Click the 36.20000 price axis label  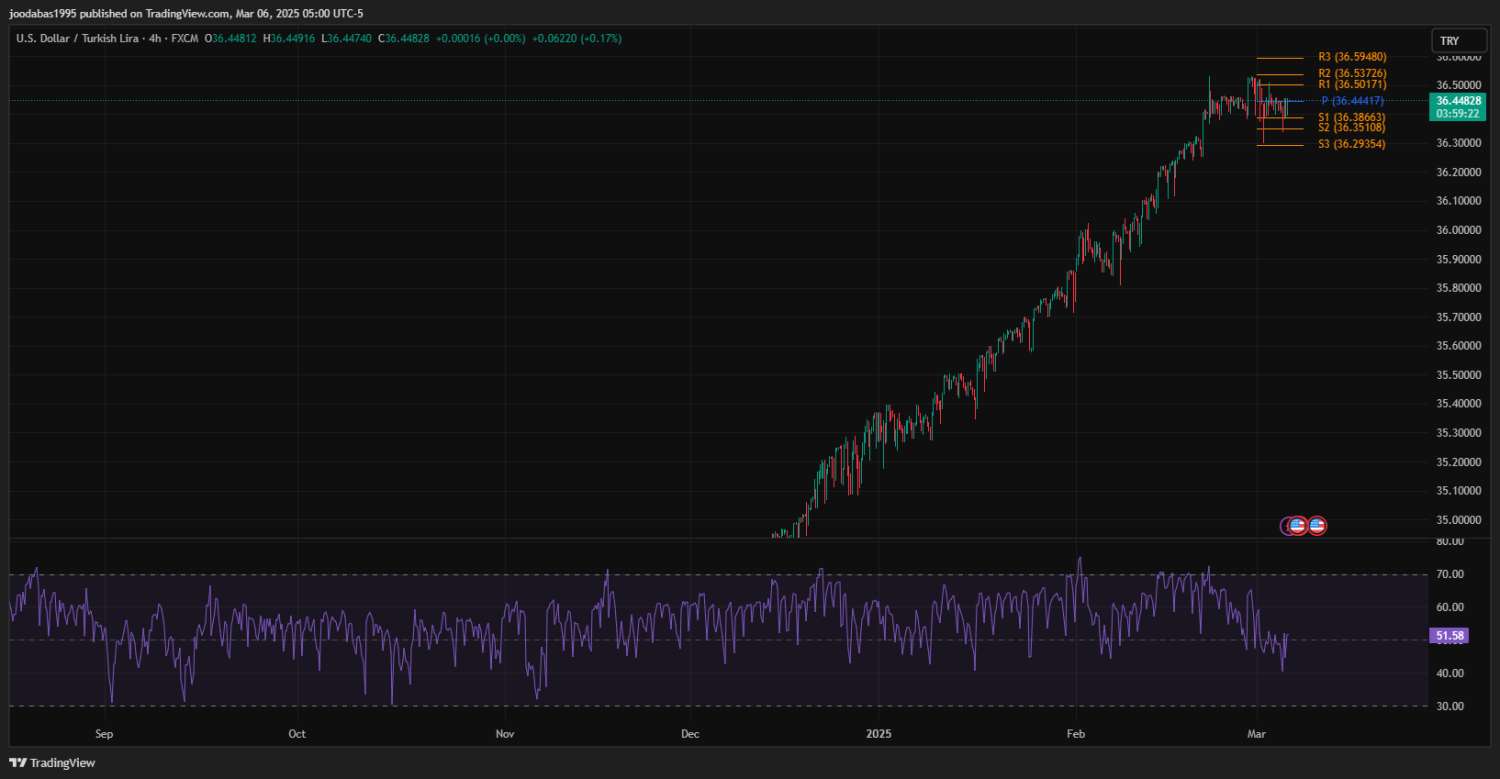coord(1459,172)
